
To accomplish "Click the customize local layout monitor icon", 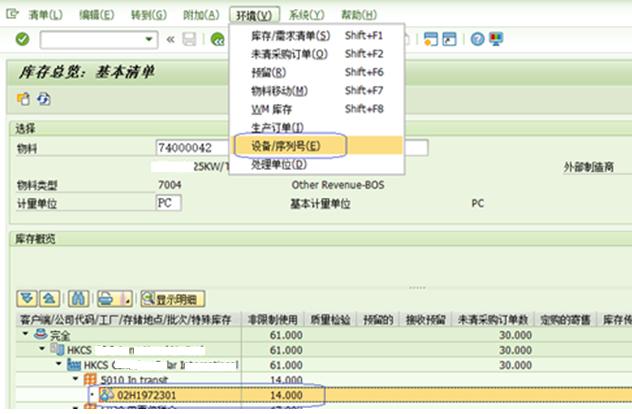I will click(x=496, y=39).
